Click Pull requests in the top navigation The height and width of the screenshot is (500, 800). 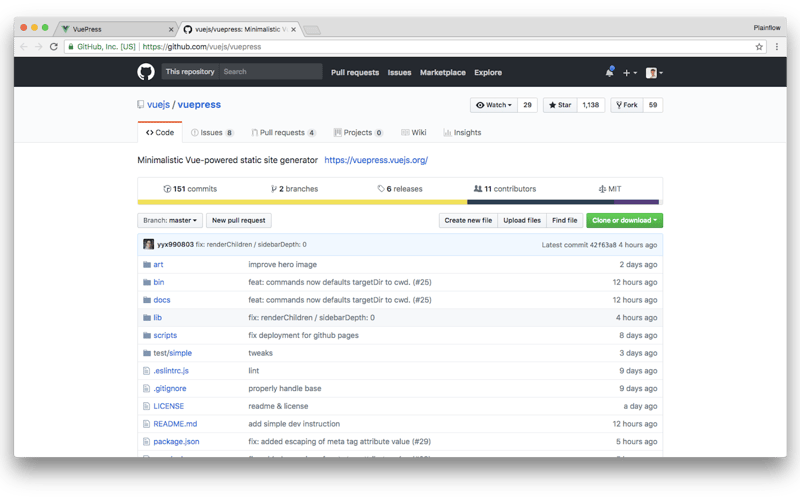[355, 72]
